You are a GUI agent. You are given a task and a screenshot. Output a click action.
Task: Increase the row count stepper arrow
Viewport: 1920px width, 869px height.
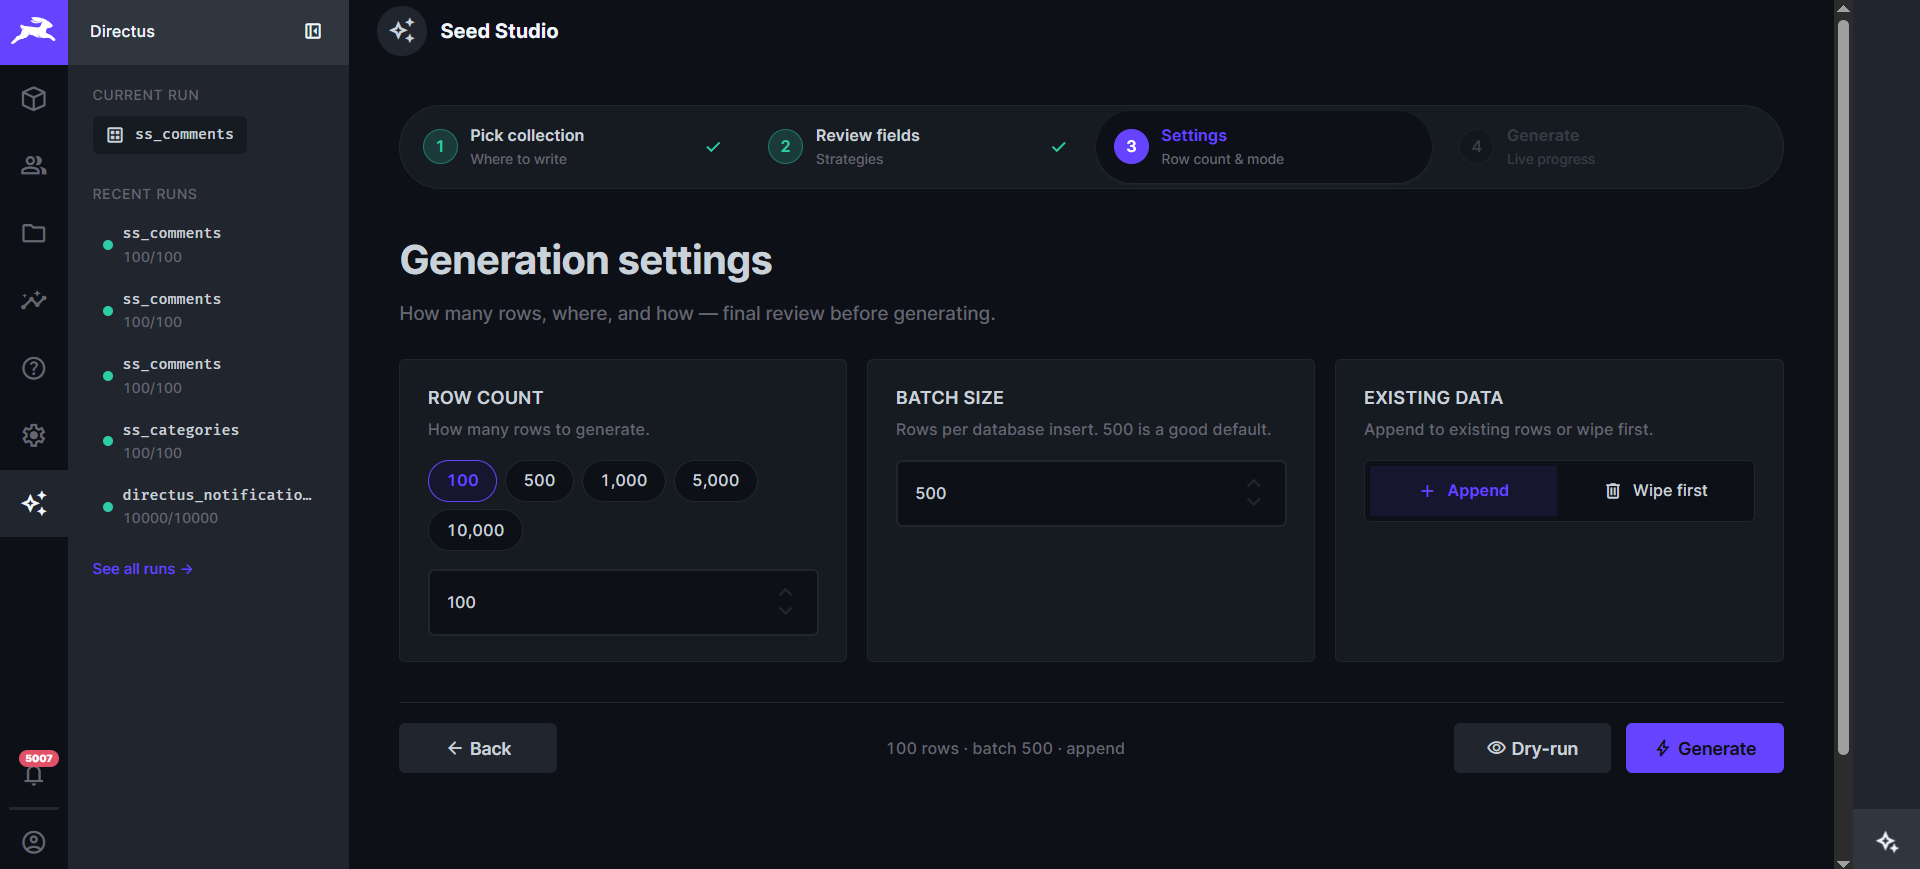point(786,592)
